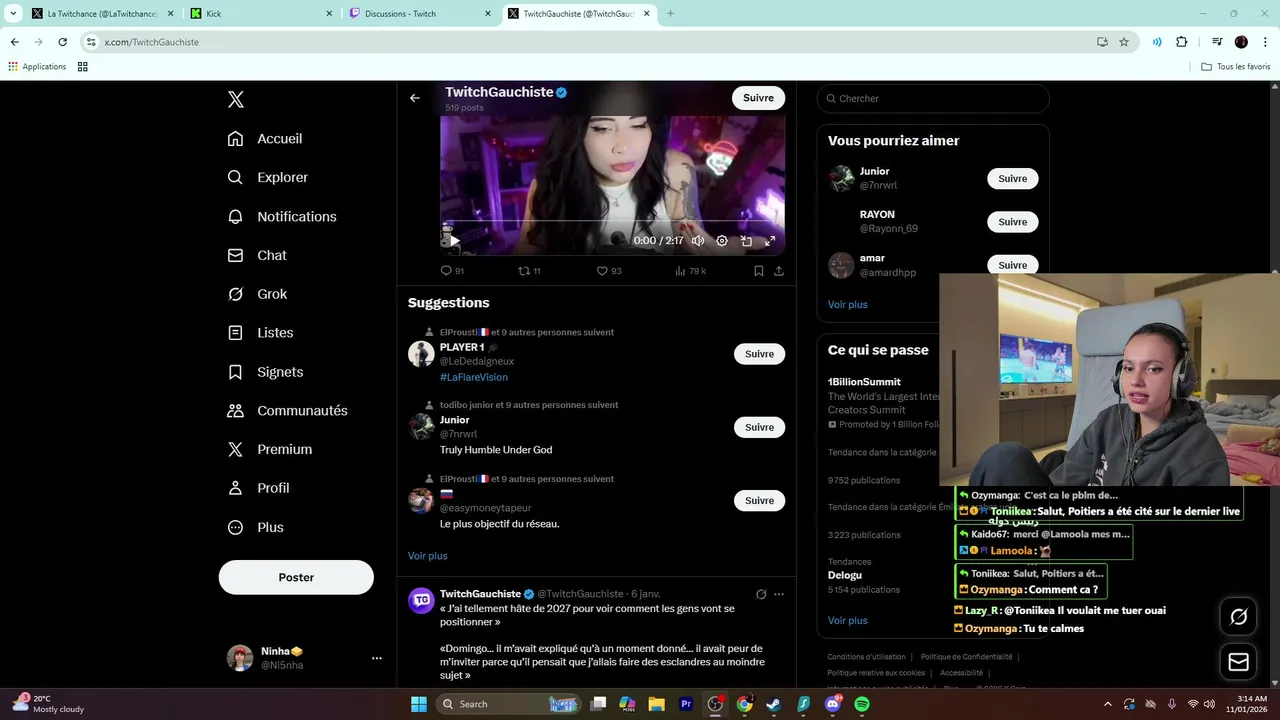This screenshot has height=720, width=1280.
Task: Switch to the Kick browser tab
Action: pyautogui.click(x=262, y=14)
